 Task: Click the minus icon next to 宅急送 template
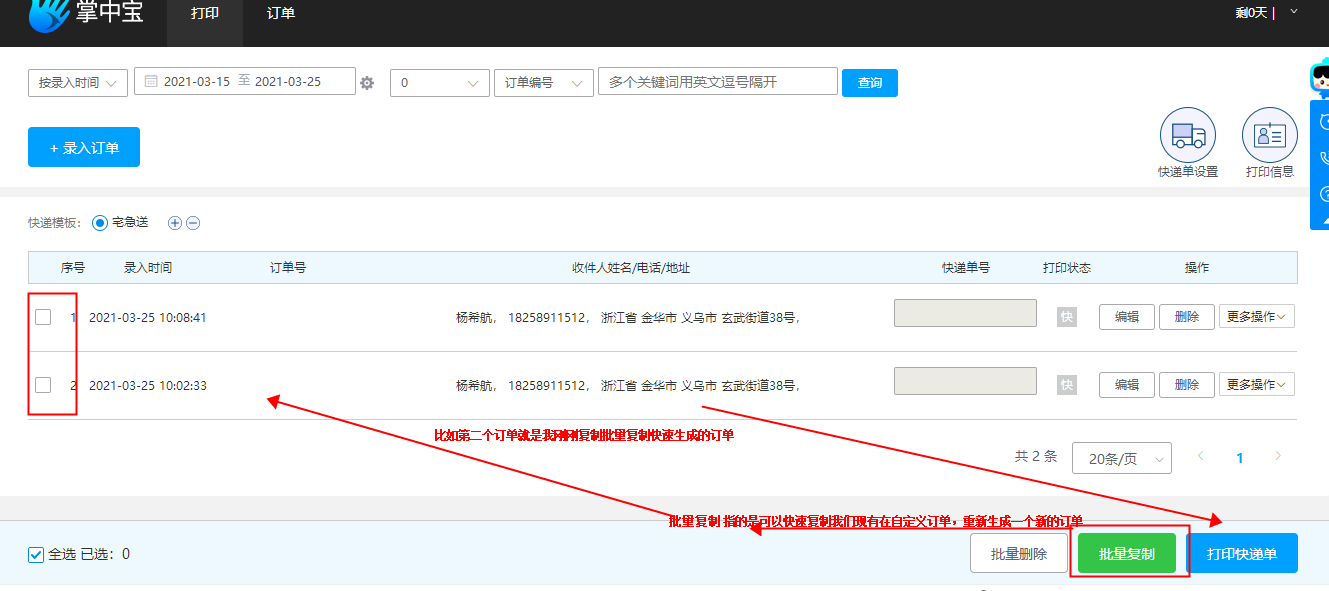[x=193, y=223]
